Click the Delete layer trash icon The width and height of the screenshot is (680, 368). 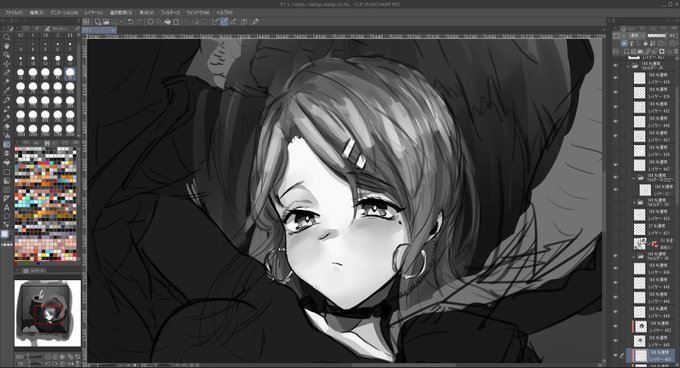pos(675,52)
